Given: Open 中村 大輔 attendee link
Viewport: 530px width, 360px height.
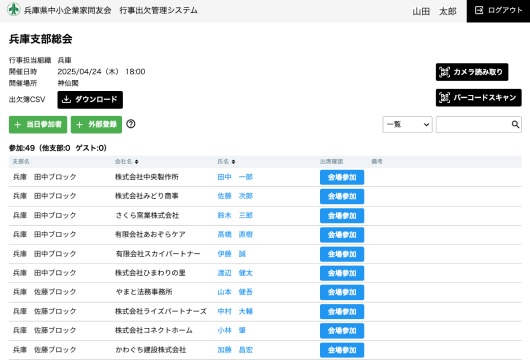Looking at the screenshot, I should pyautogui.click(x=235, y=311).
